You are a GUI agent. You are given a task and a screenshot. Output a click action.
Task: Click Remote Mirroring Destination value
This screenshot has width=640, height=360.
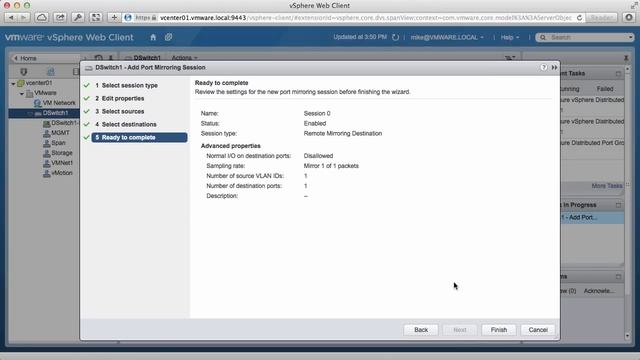[x=343, y=133]
